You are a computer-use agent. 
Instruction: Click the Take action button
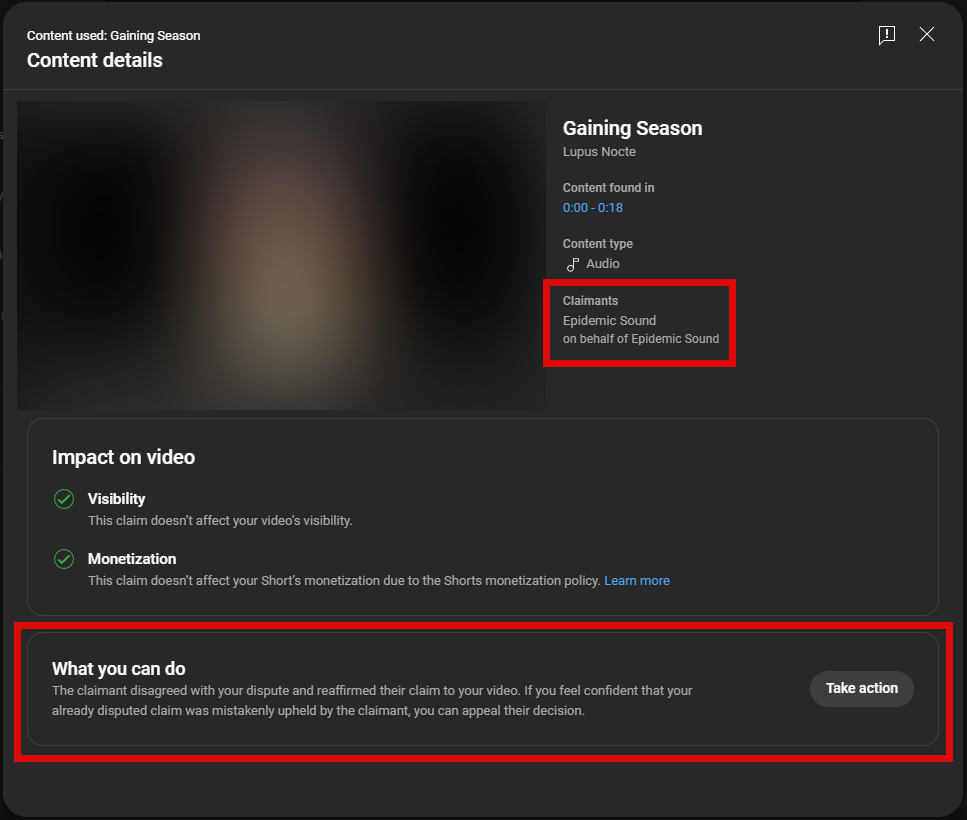862,689
